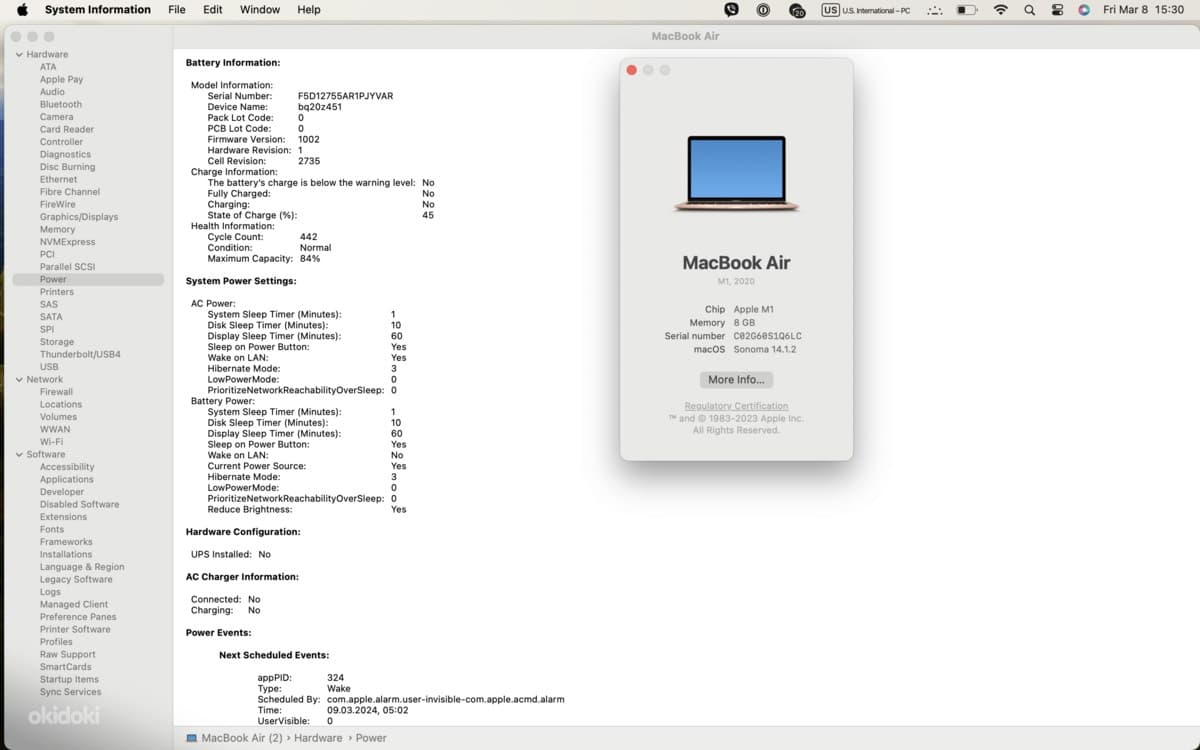This screenshot has width=1200, height=750.
Task: Click the Maximum Capacity value 84%
Action: pos(310,259)
